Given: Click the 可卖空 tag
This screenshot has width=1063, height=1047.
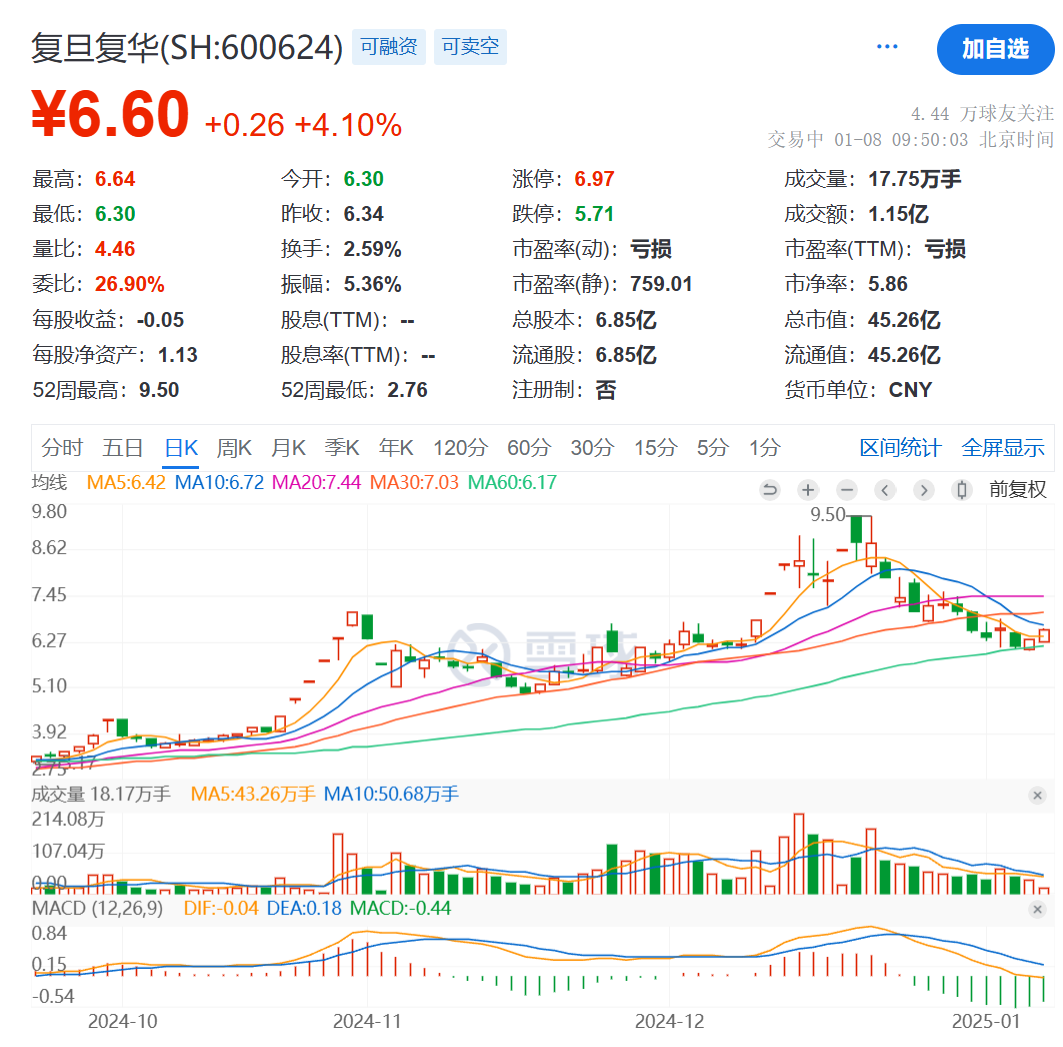Looking at the screenshot, I should [470, 47].
